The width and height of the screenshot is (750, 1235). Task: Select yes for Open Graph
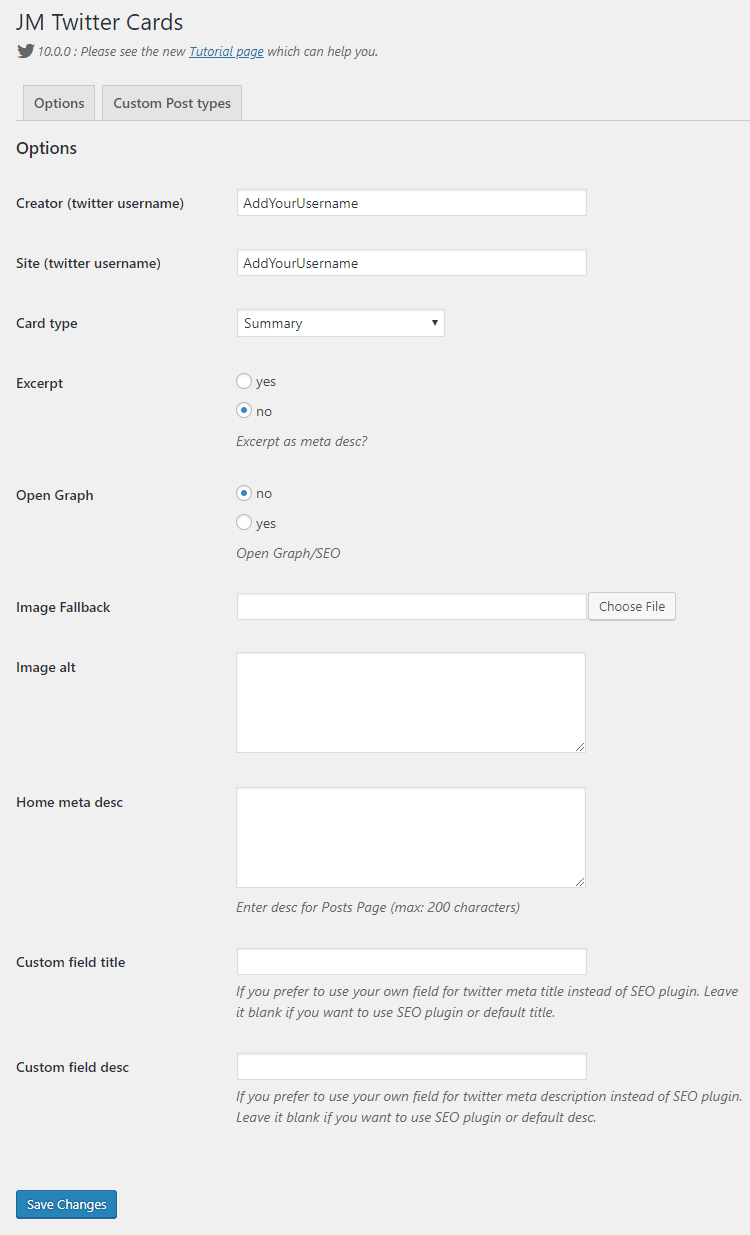244,523
